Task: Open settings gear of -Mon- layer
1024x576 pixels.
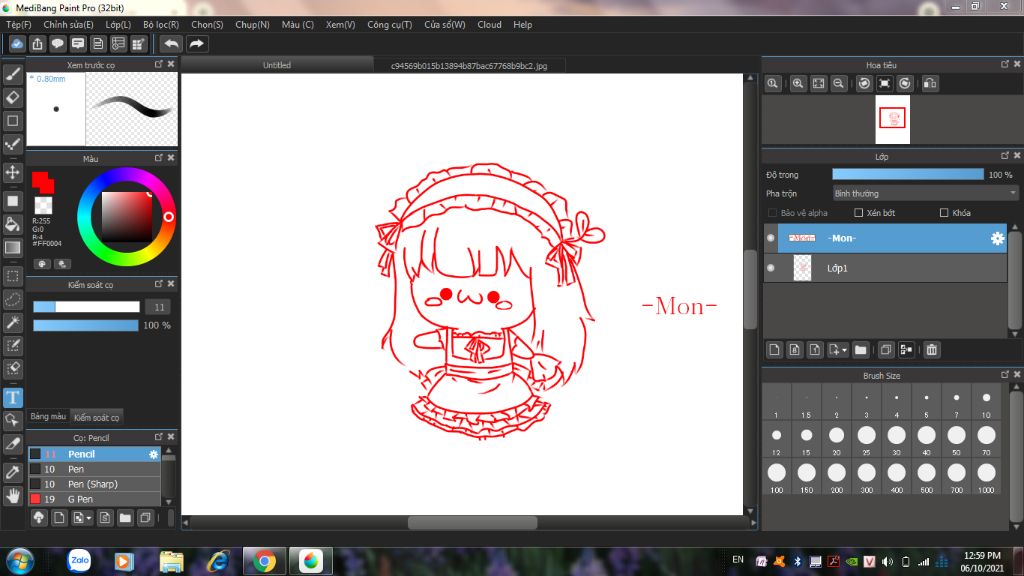Action: coord(997,238)
